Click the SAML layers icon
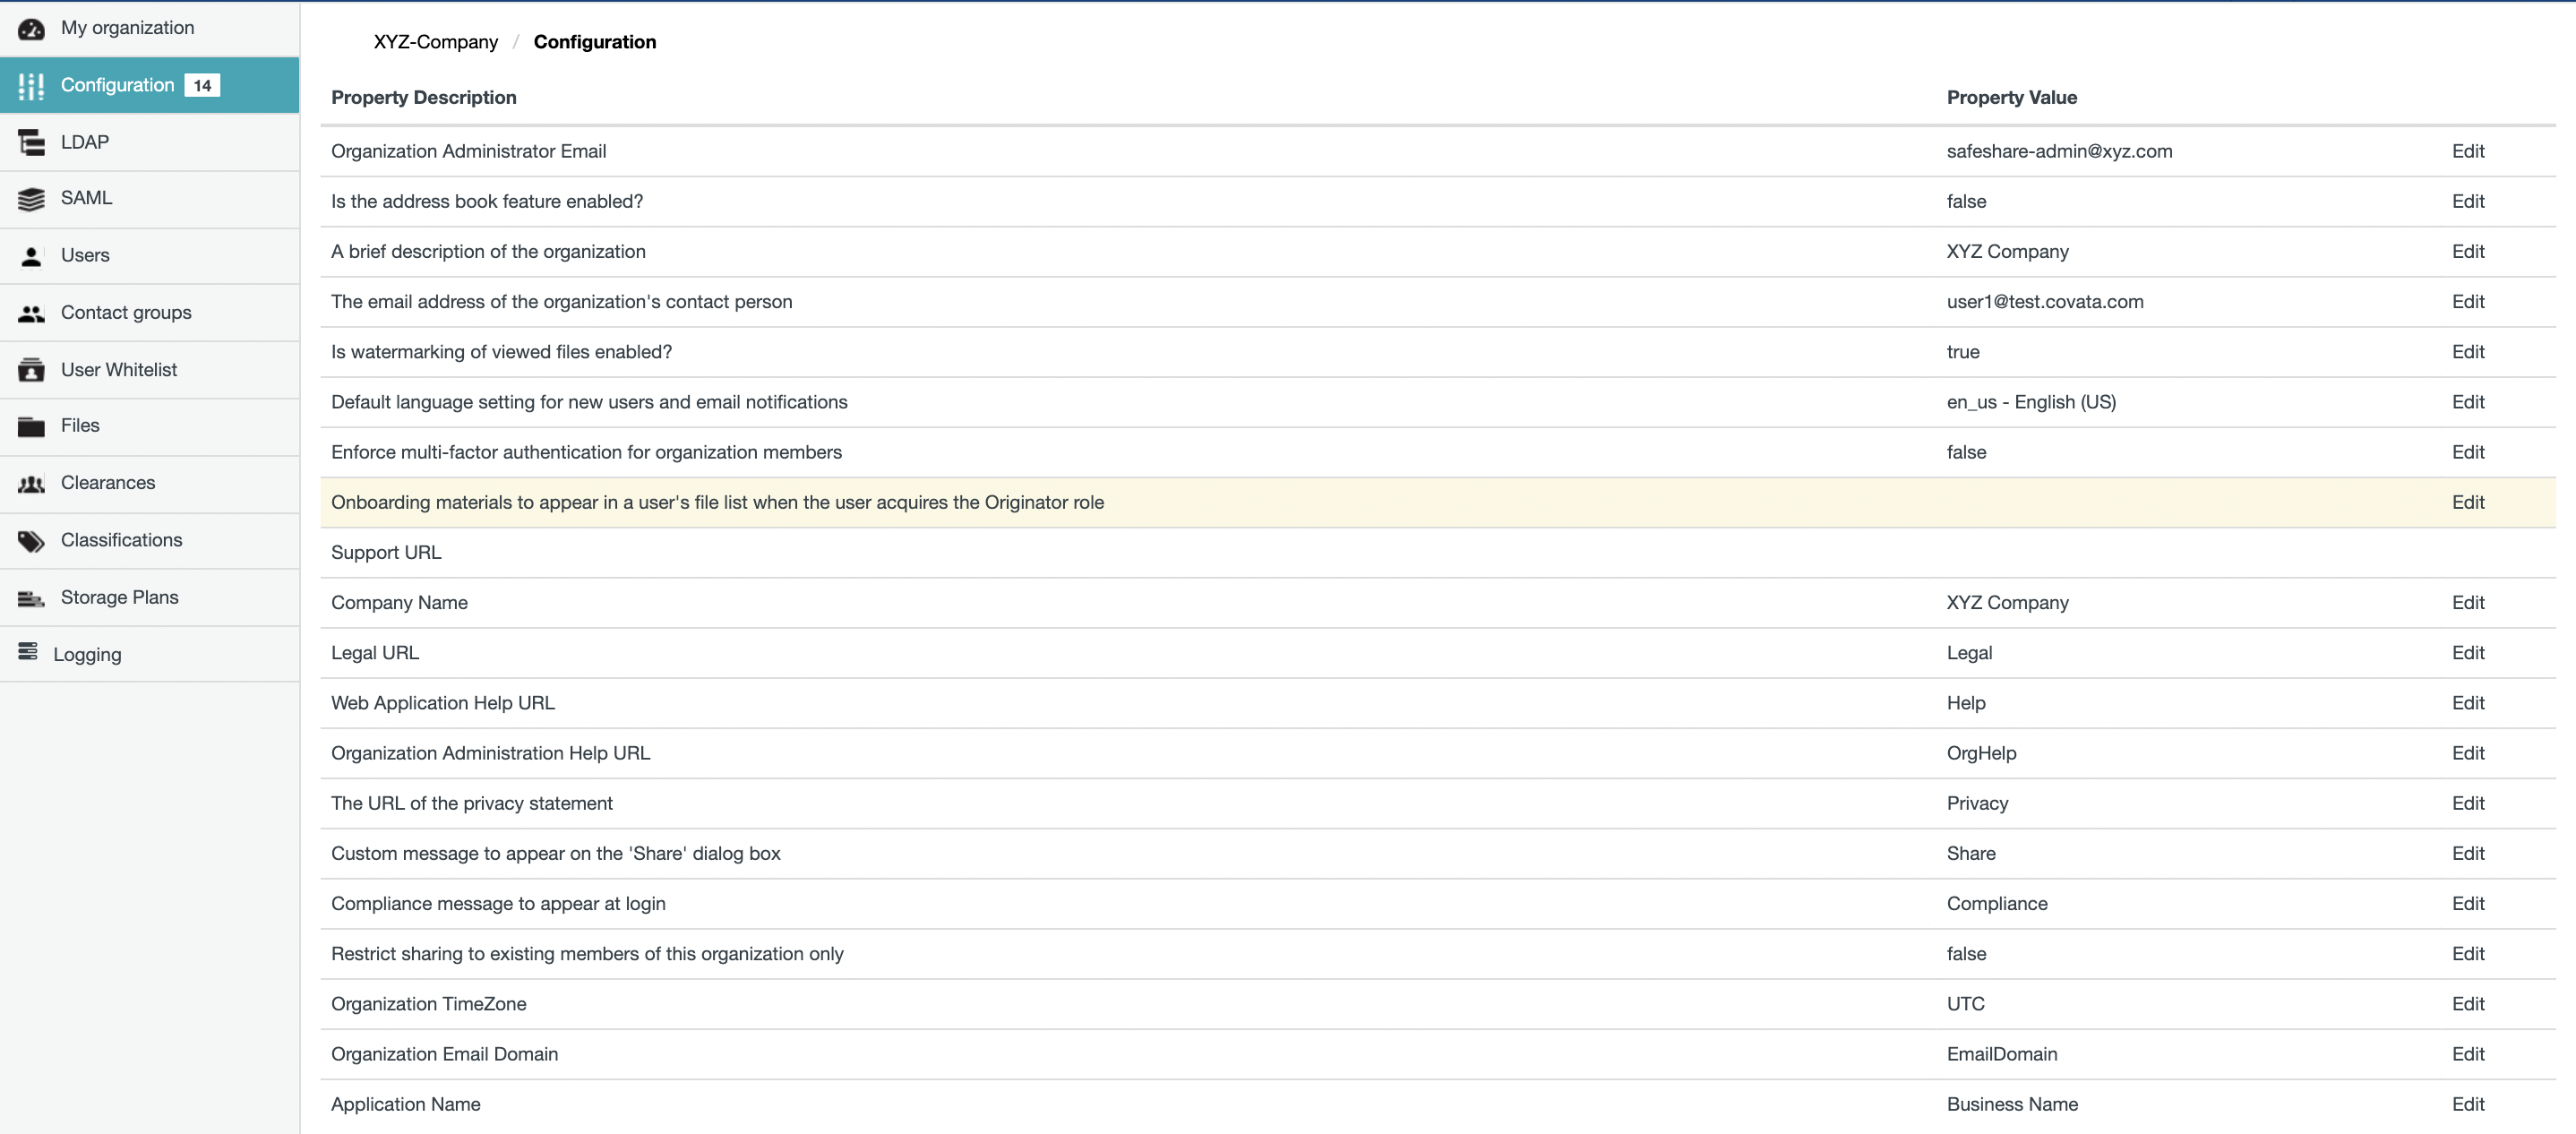Image resolution: width=2576 pixels, height=1134 pixels. (x=31, y=199)
